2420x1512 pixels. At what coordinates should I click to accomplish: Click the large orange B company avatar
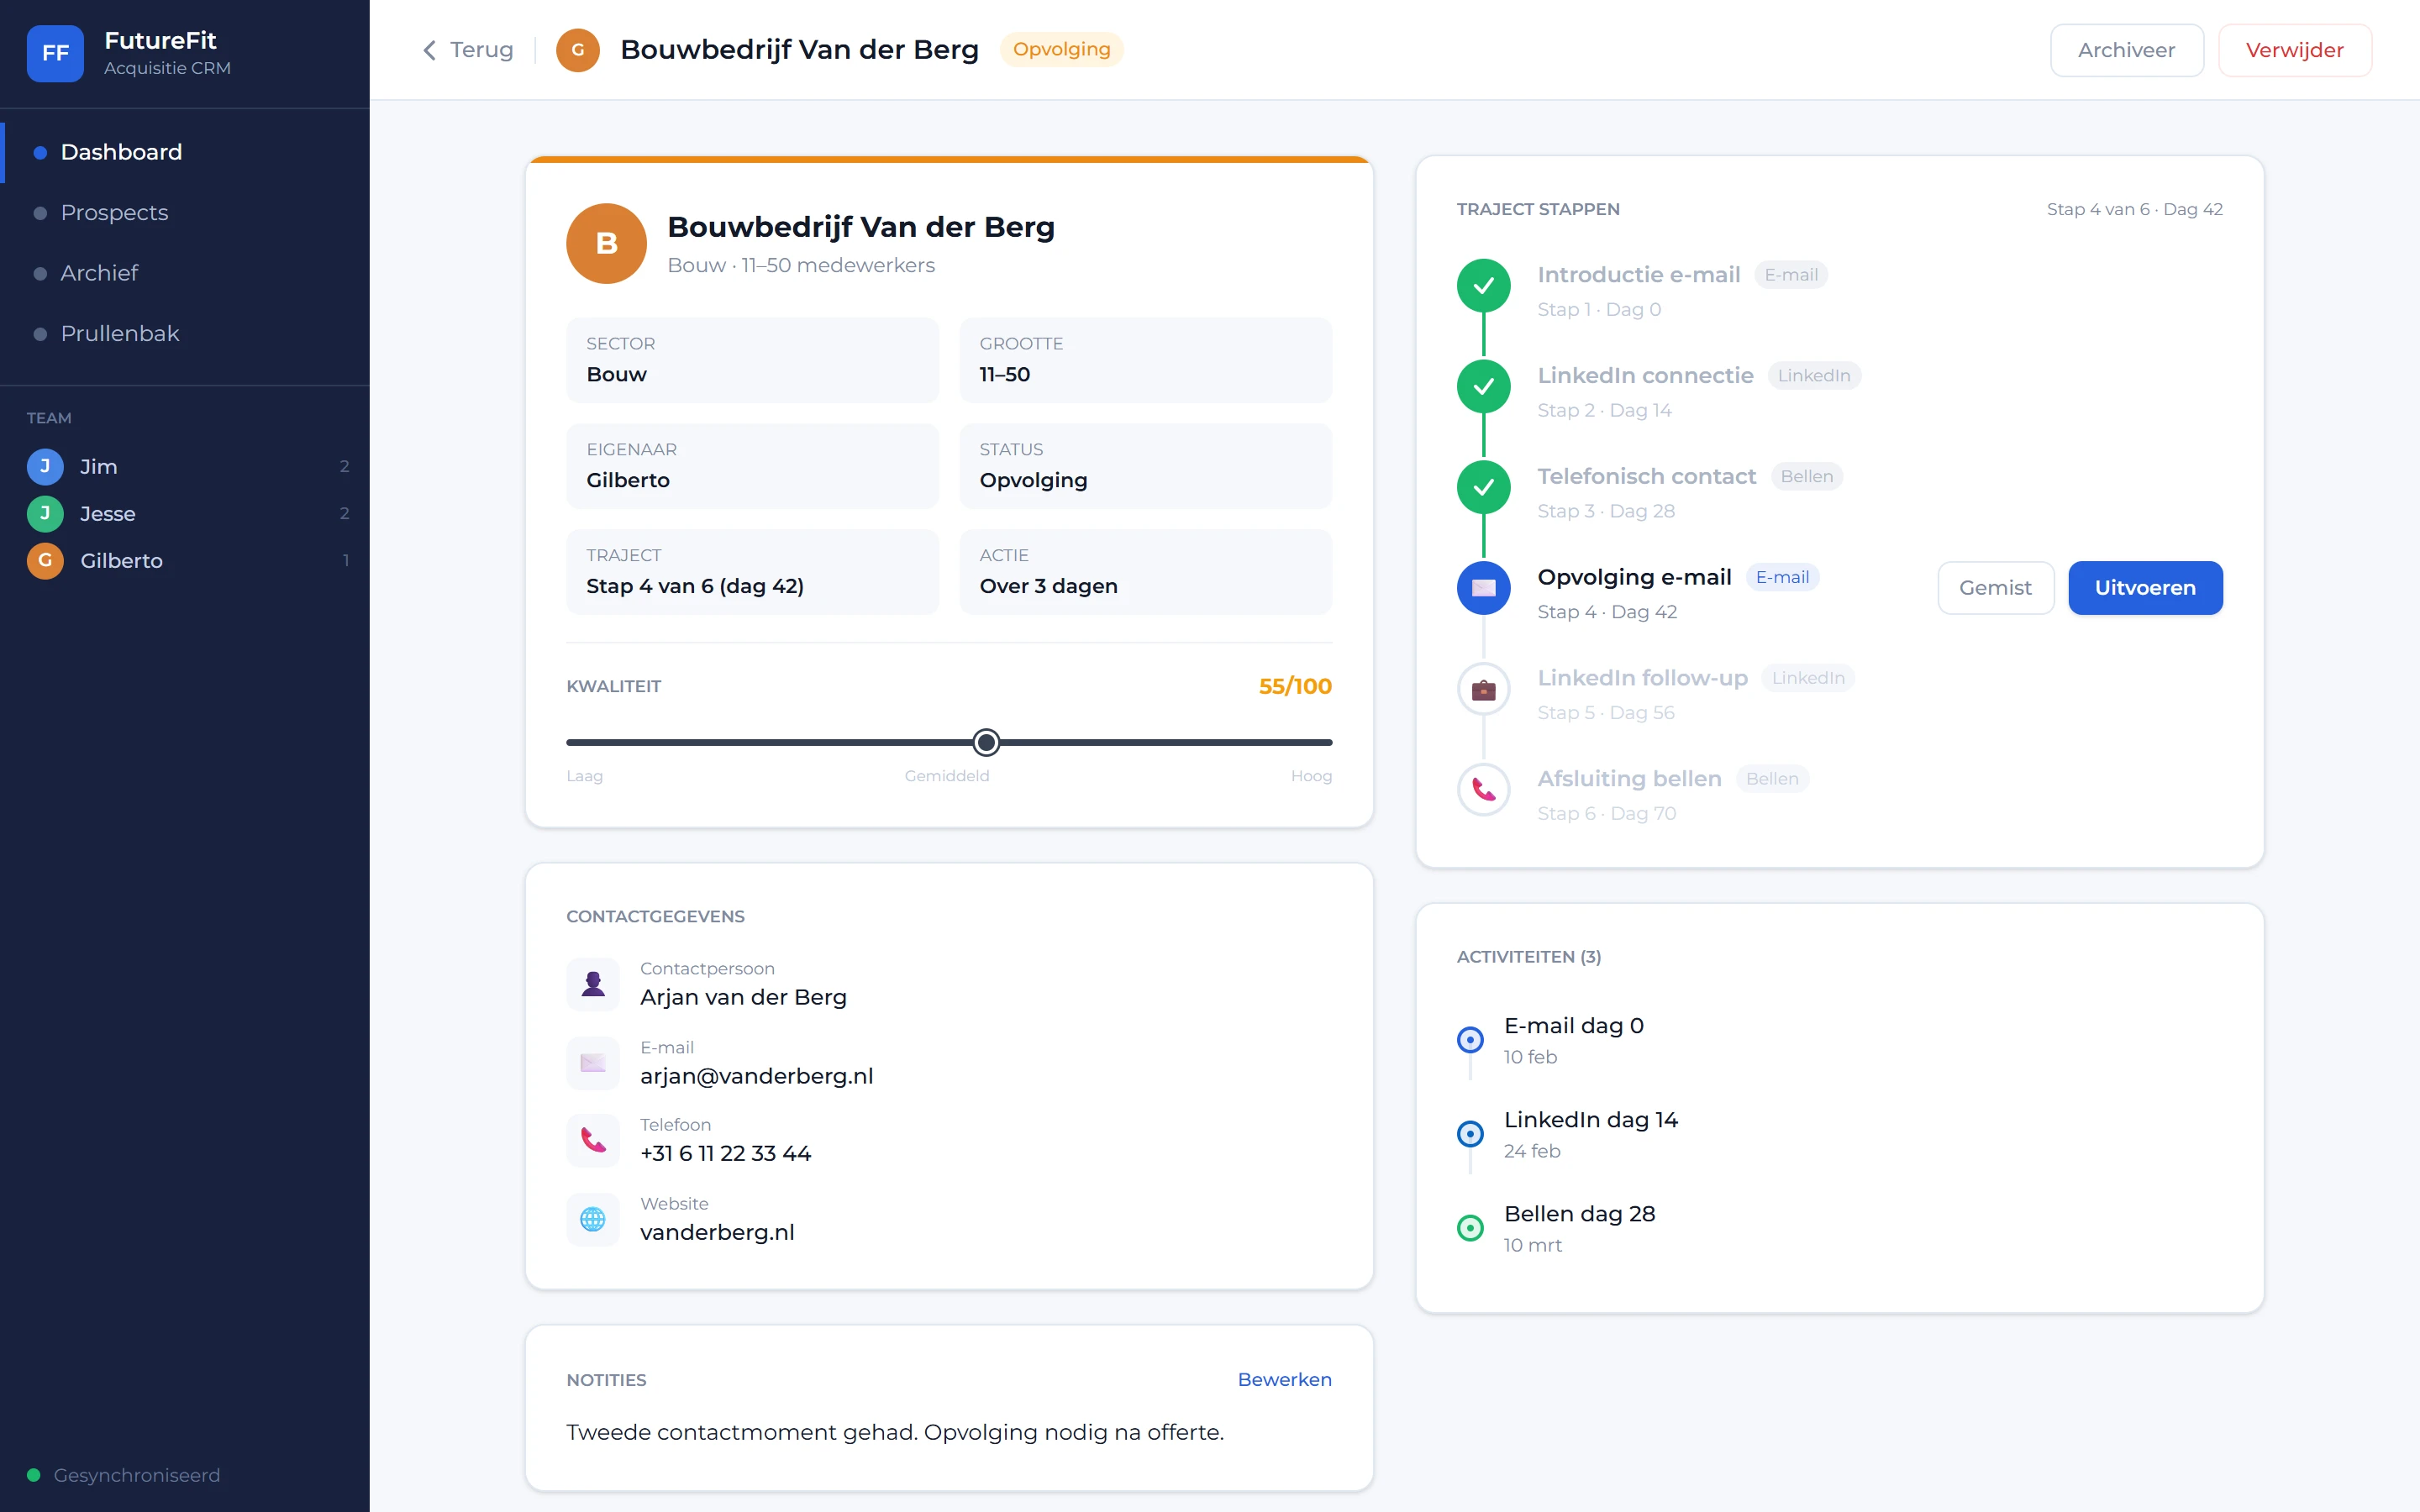pyautogui.click(x=606, y=243)
